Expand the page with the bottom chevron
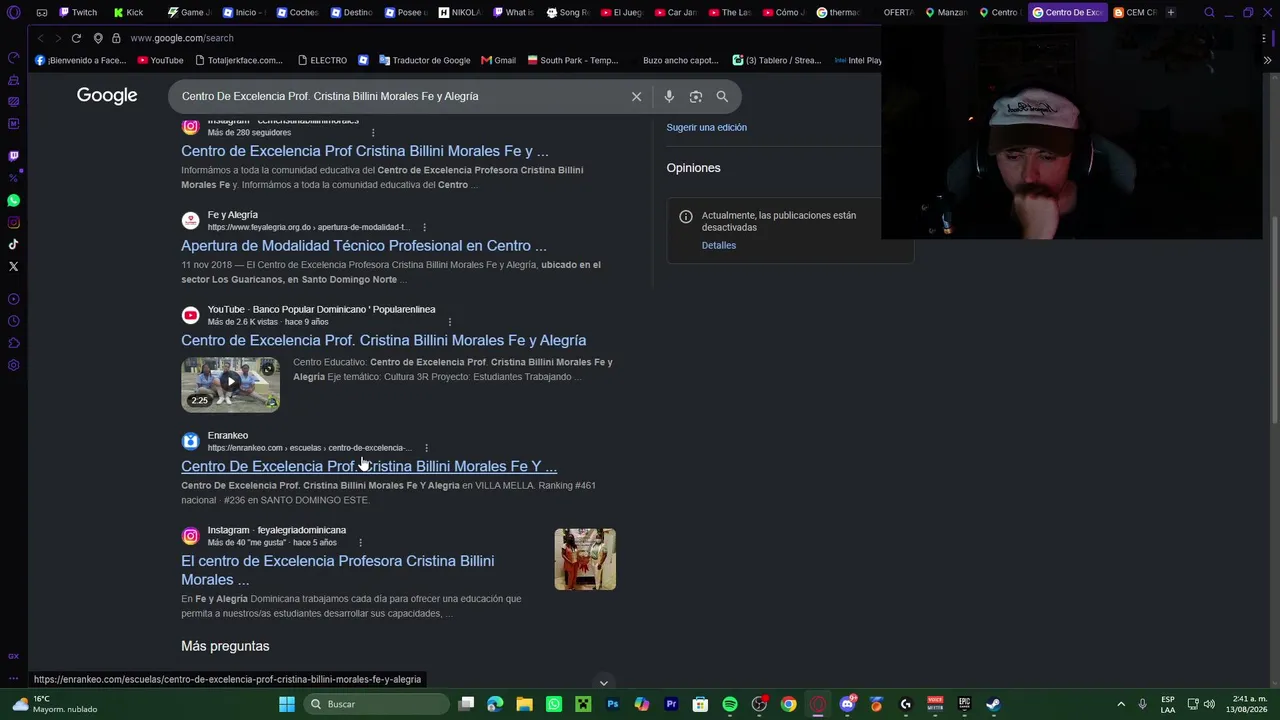The width and height of the screenshot is (1280, 720). pos(603,683)
